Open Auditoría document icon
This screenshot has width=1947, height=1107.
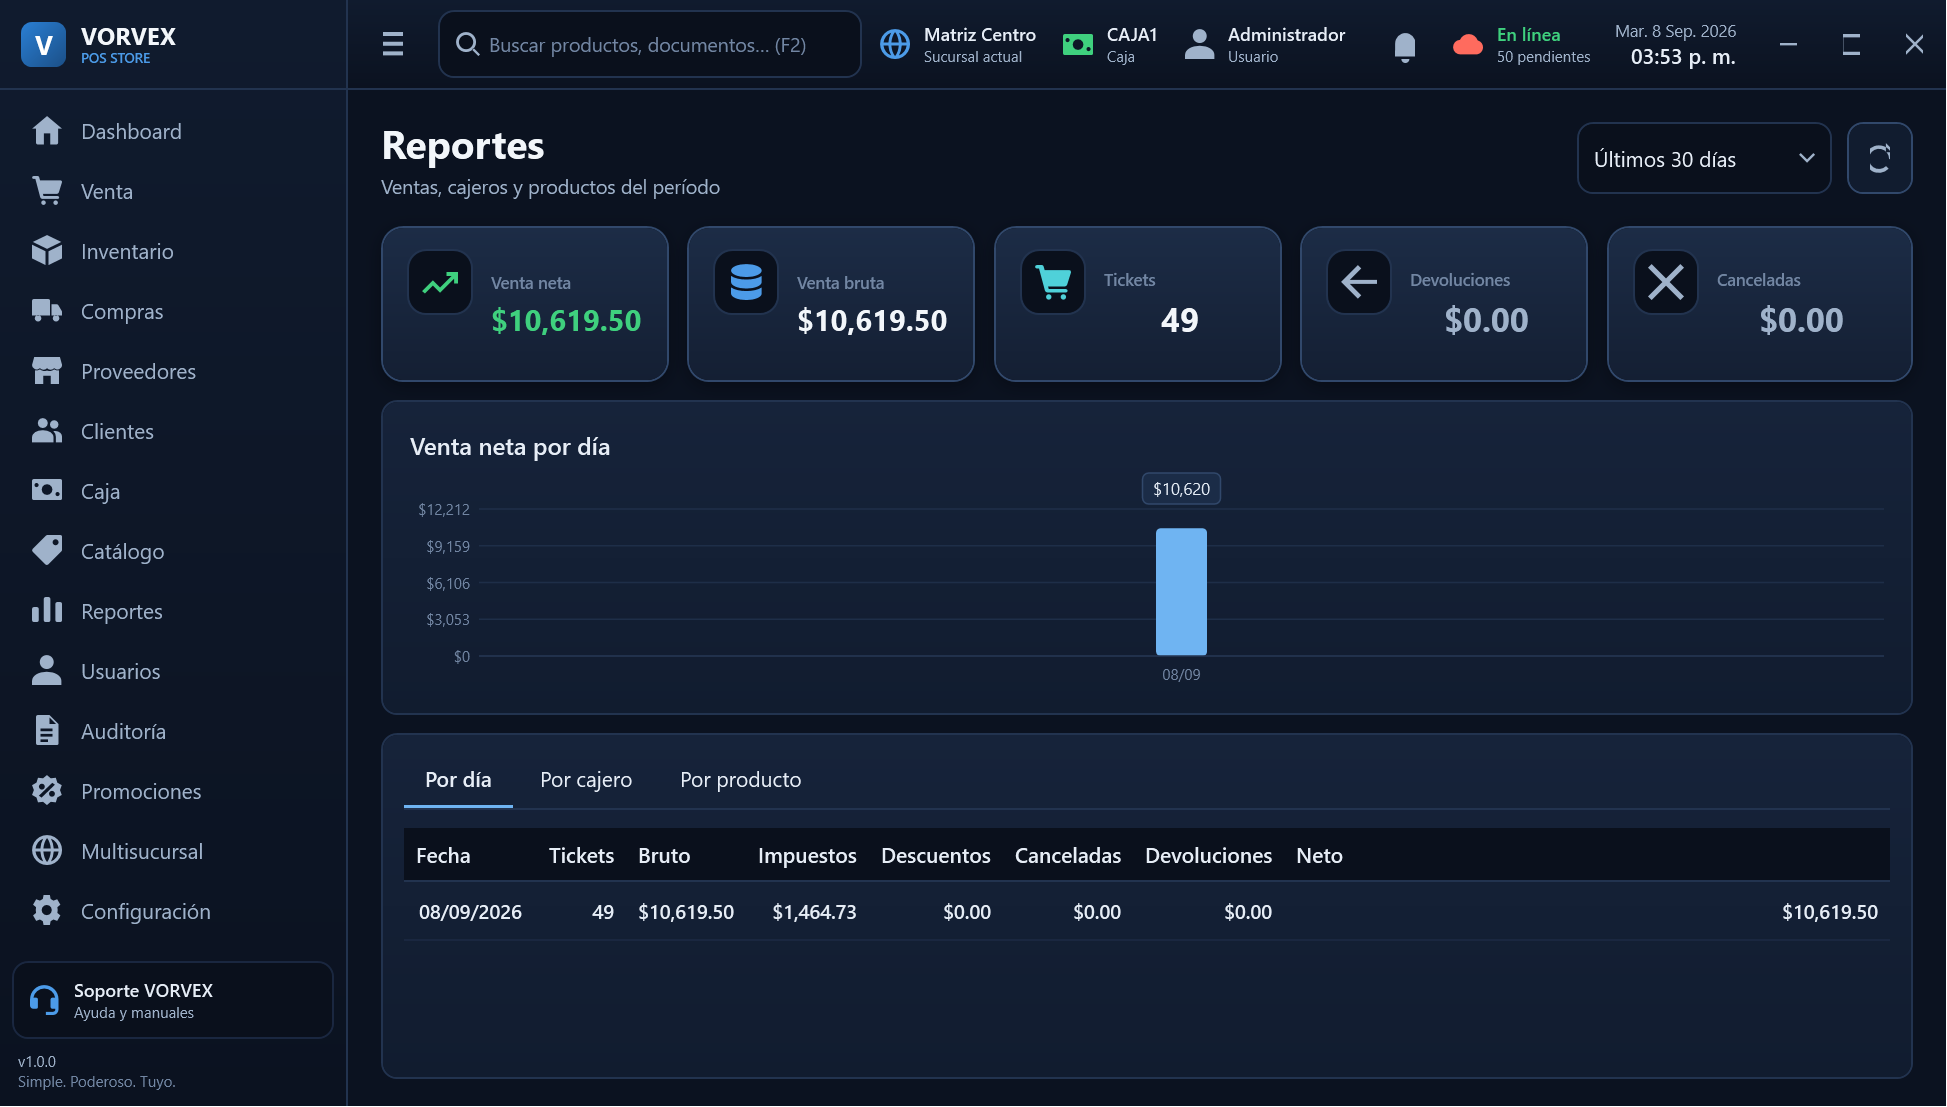click(x=47, y=731)
